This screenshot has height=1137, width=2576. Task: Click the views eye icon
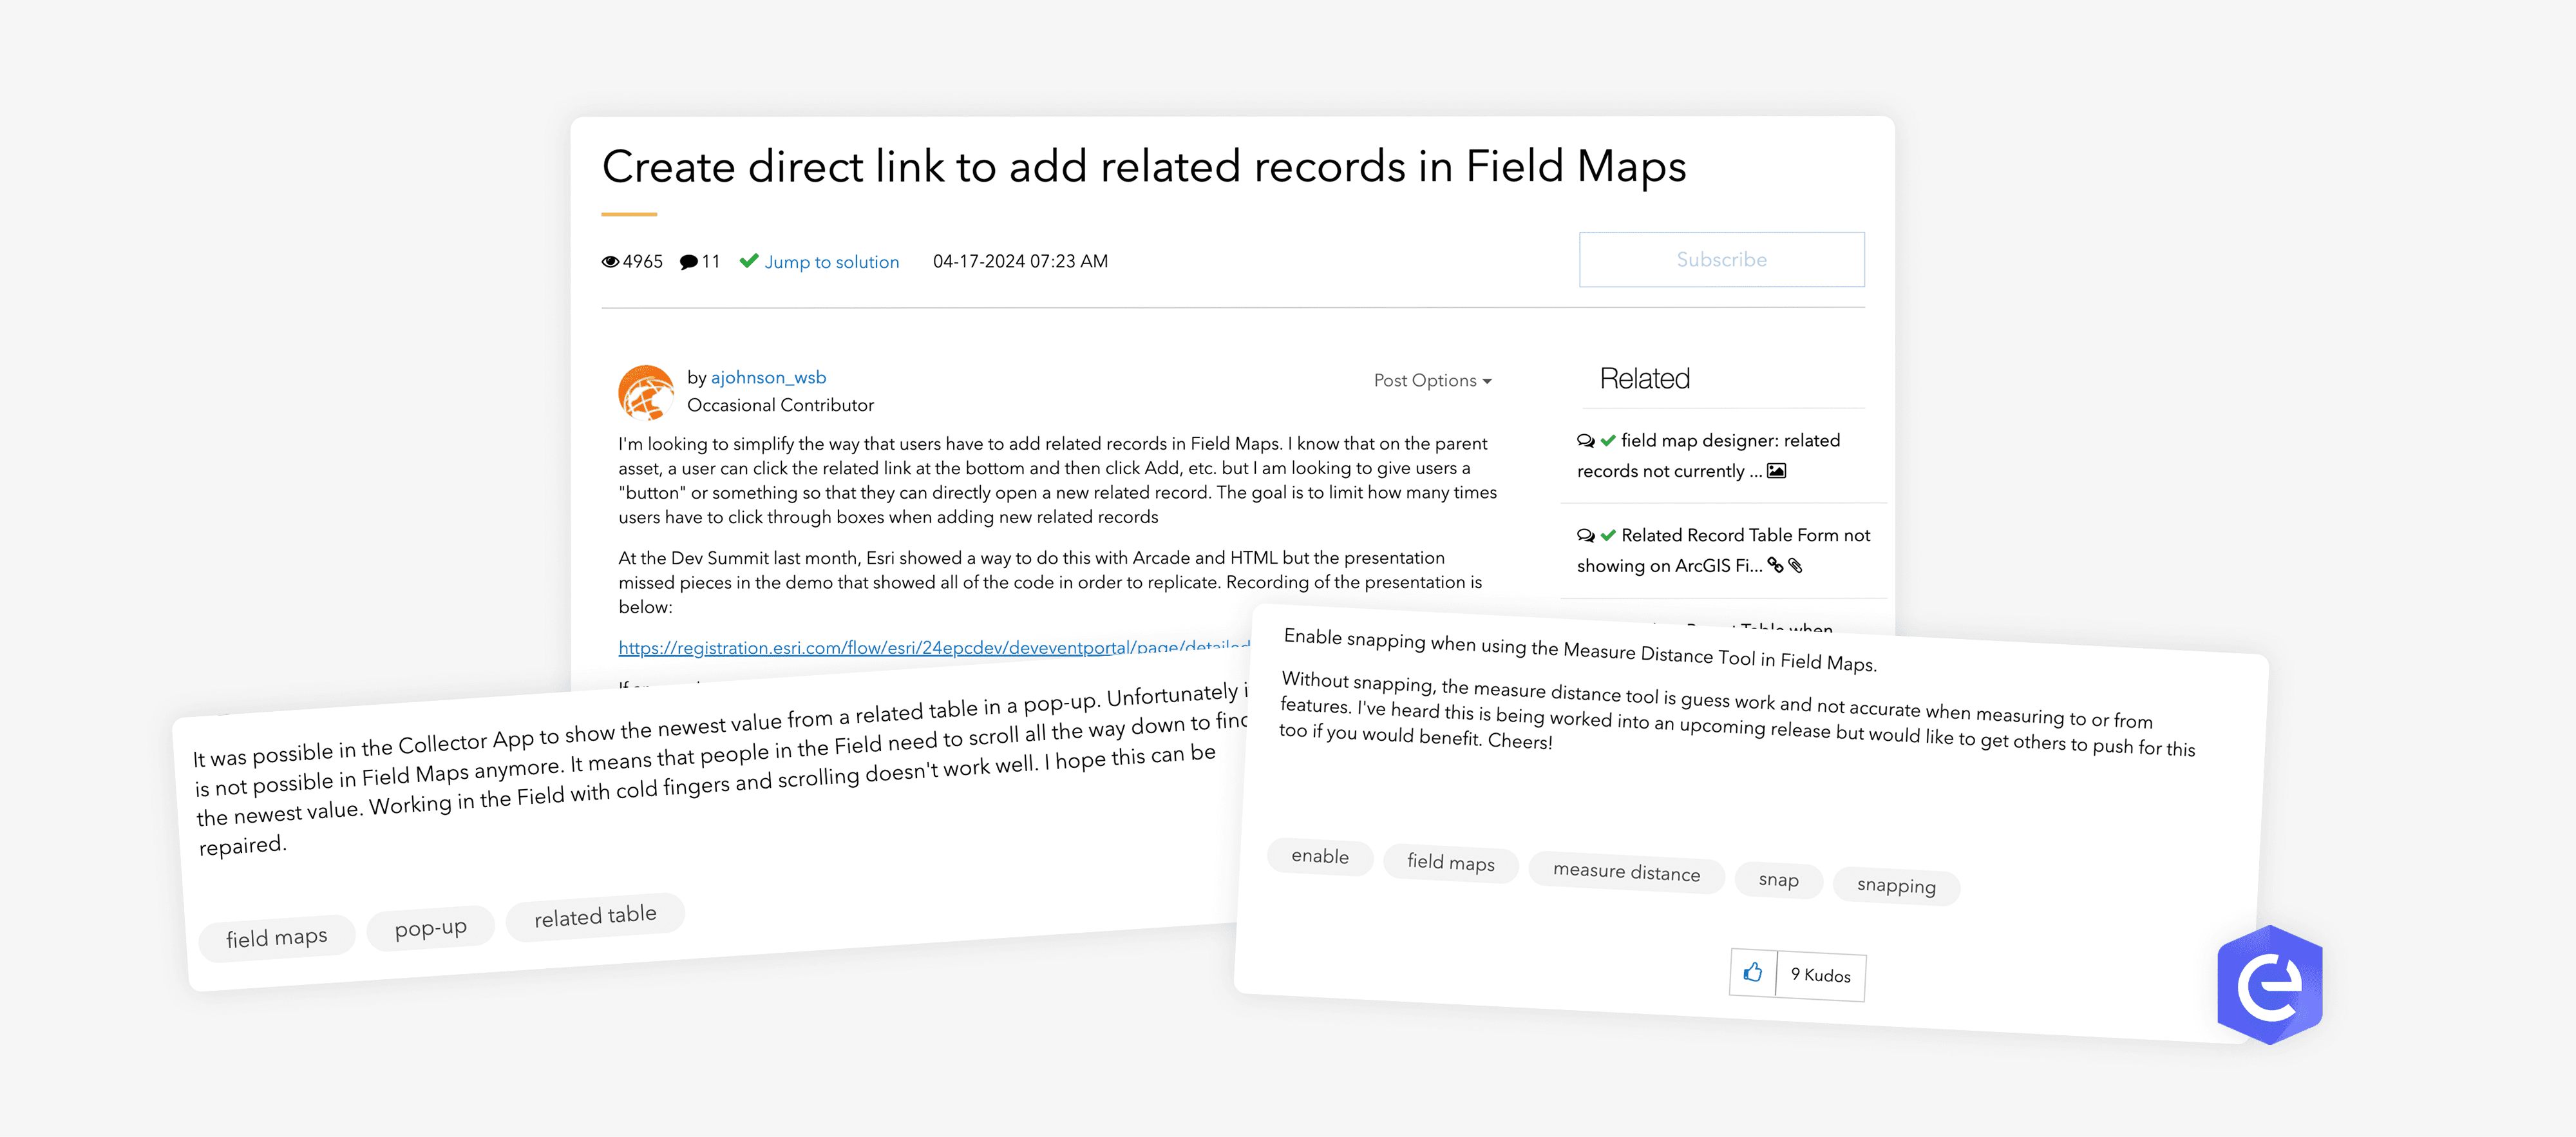pyautogui.click(x=610, y=262)
